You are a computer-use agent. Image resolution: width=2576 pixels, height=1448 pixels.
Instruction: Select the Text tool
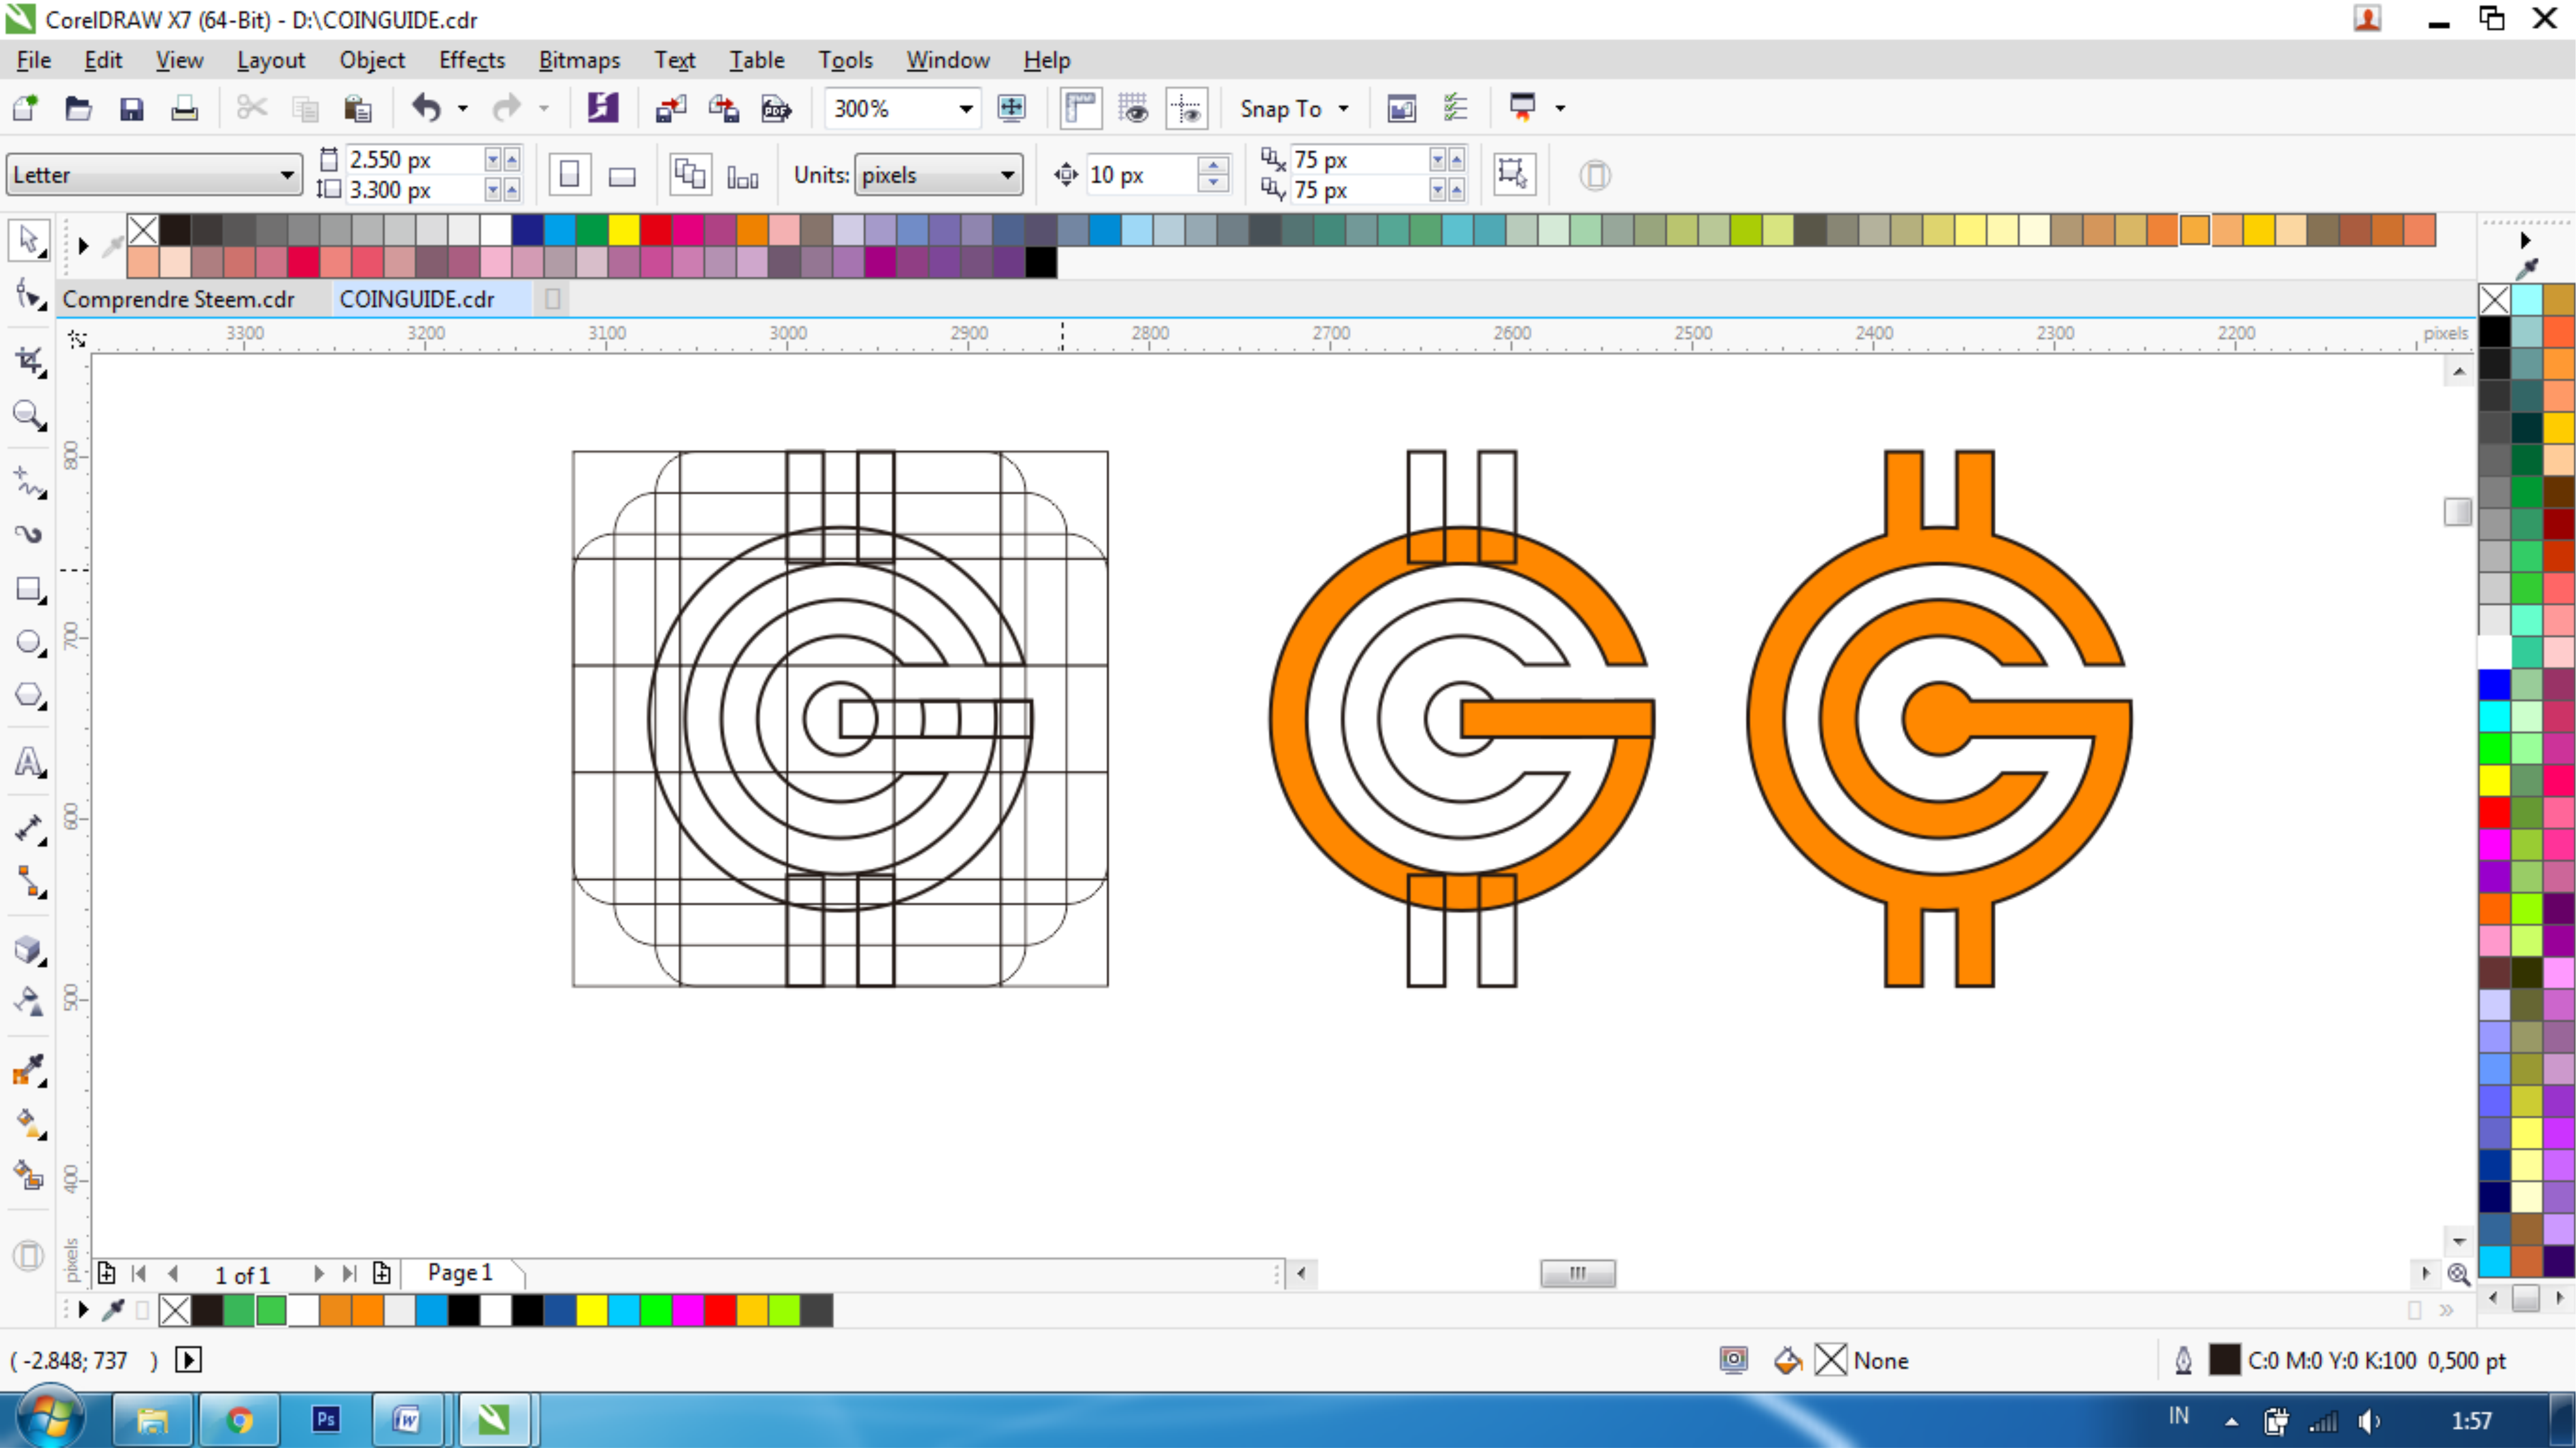coord(28,763)
